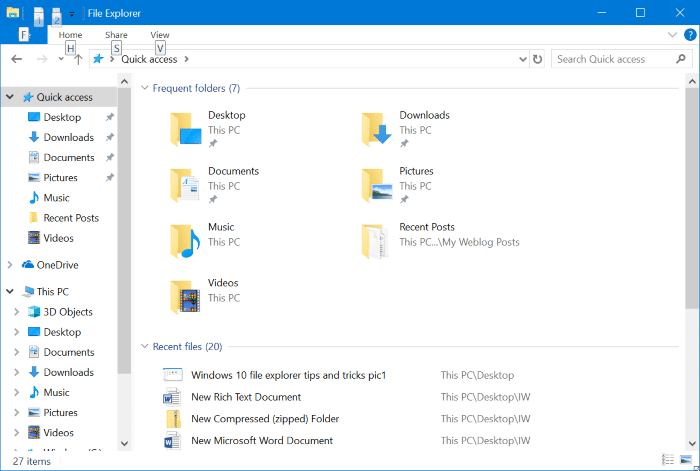Click the Back navigation arrow
700x471 pixels.
pyautogui.click(x=17, y=59)
